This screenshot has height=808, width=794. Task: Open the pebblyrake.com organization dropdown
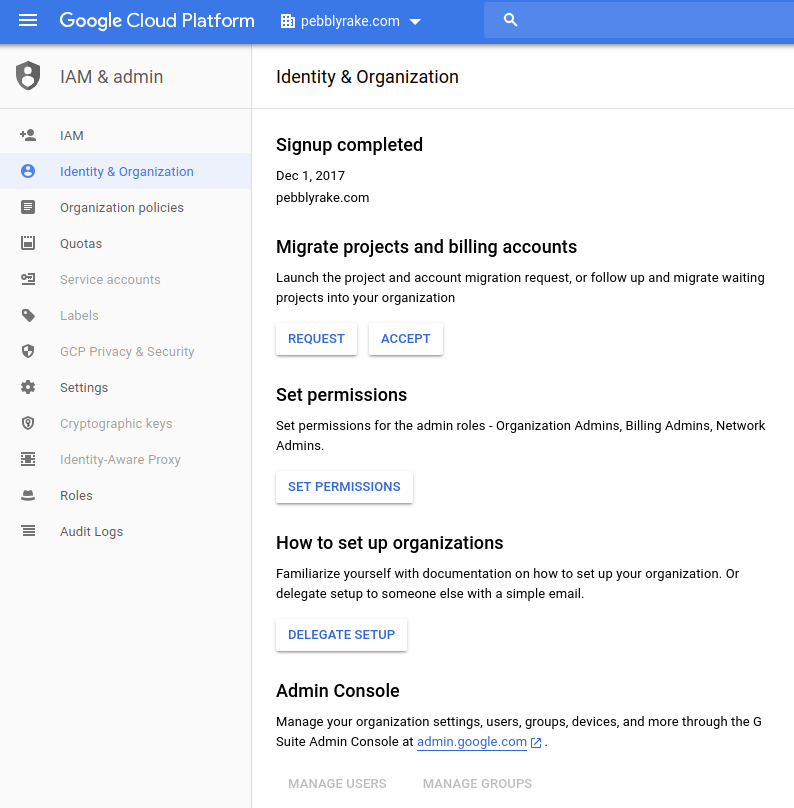tap(350, 20)
